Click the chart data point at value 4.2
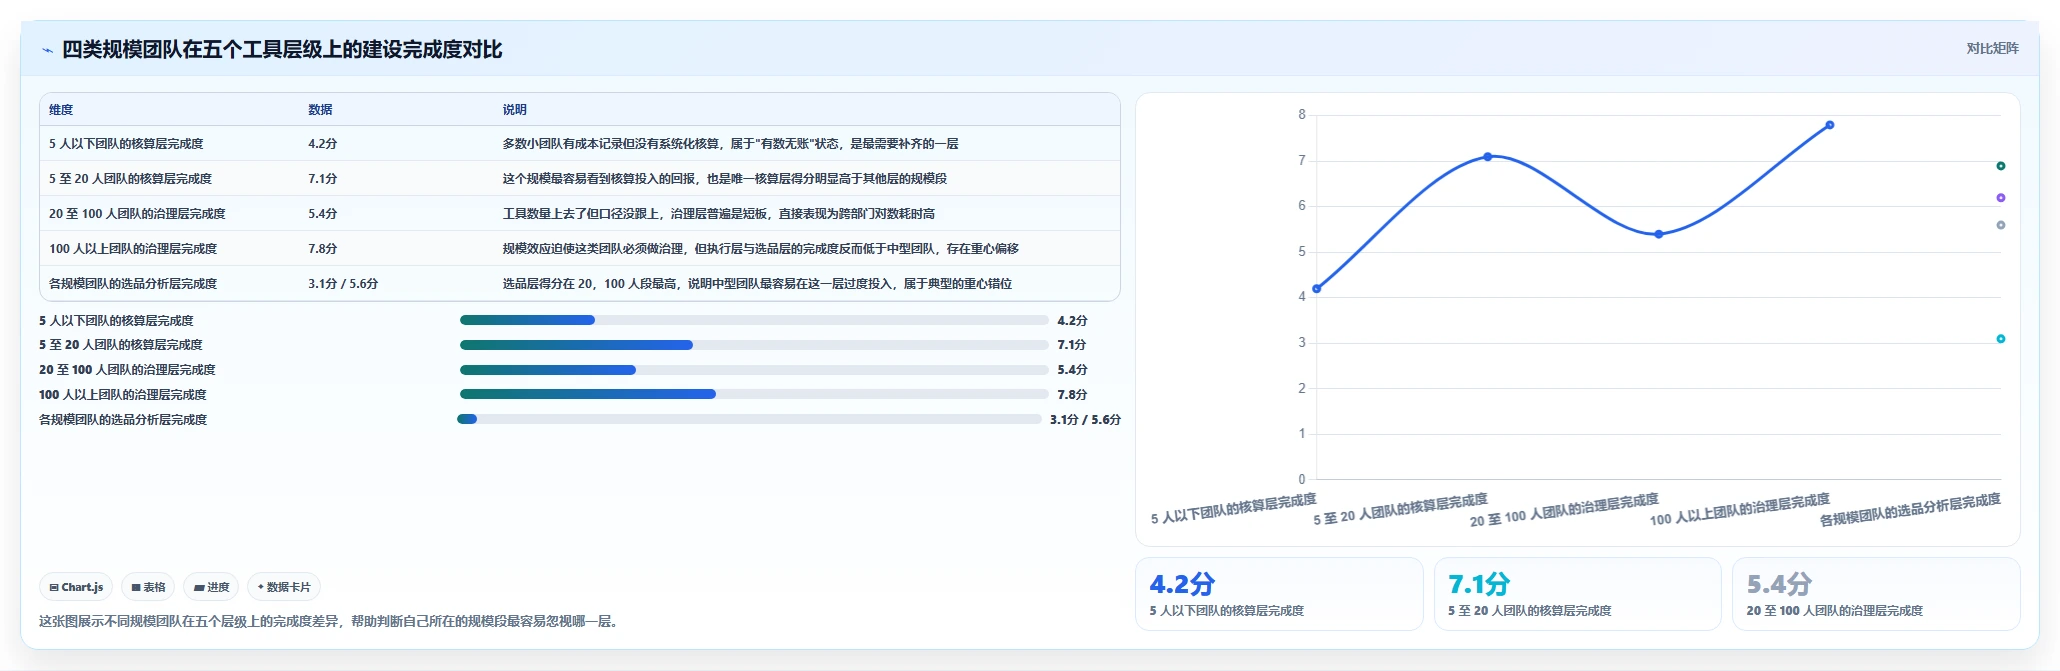This screenshot has width=2060, height=671. point(1316,289)
